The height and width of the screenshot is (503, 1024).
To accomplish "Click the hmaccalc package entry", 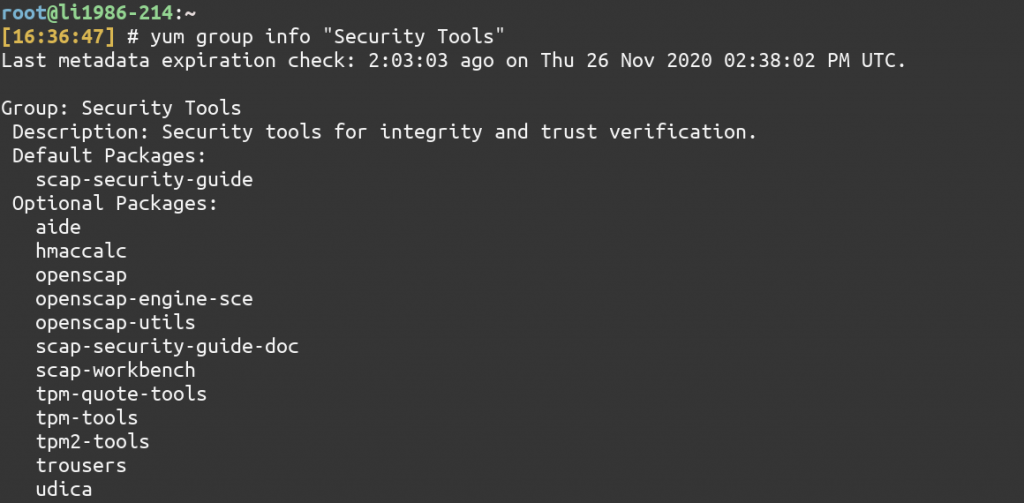I will 81,251.
